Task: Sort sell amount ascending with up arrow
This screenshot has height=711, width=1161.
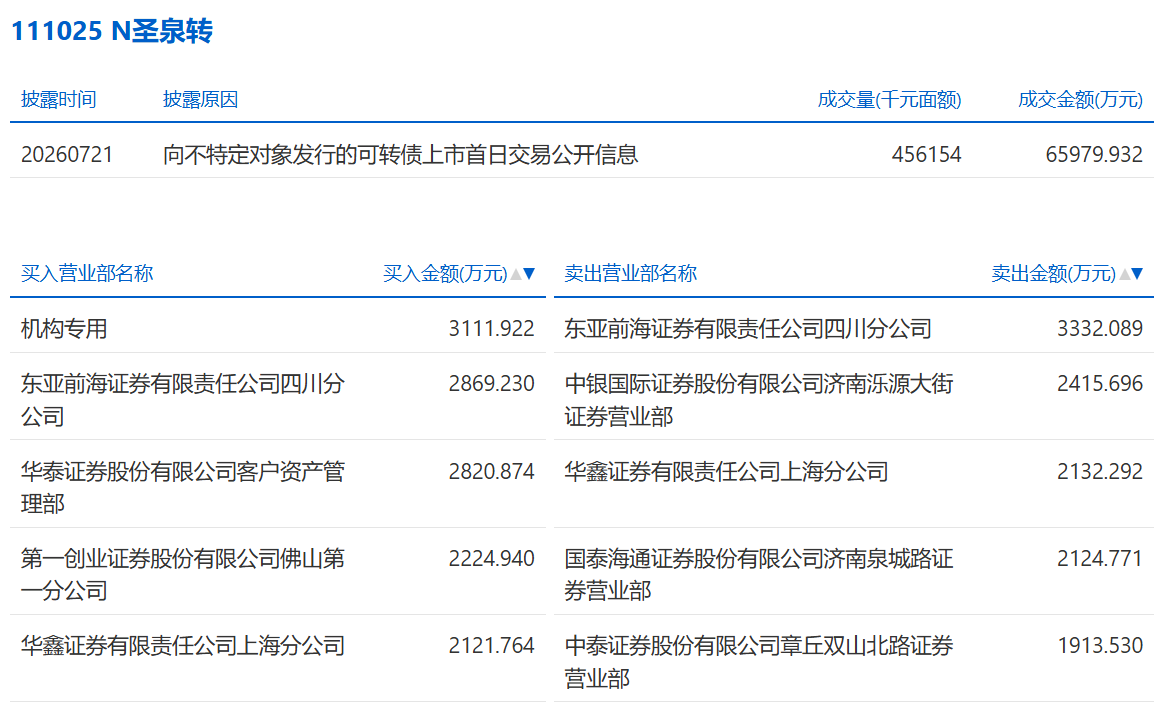Action: coord(1125,274)
